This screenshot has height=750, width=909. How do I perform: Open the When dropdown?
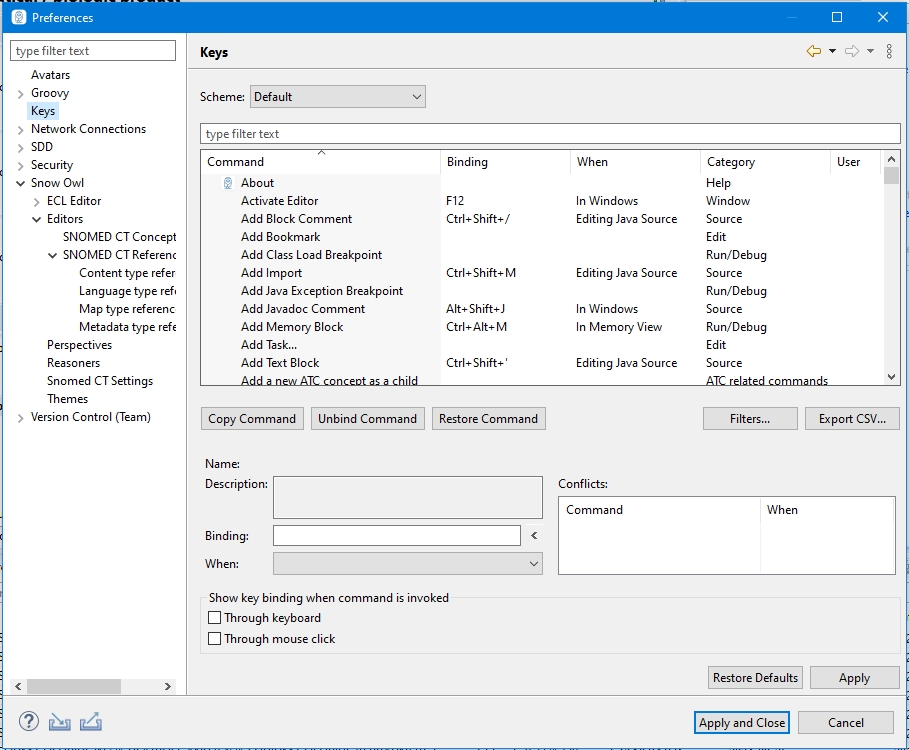click(x=407, y=564)
